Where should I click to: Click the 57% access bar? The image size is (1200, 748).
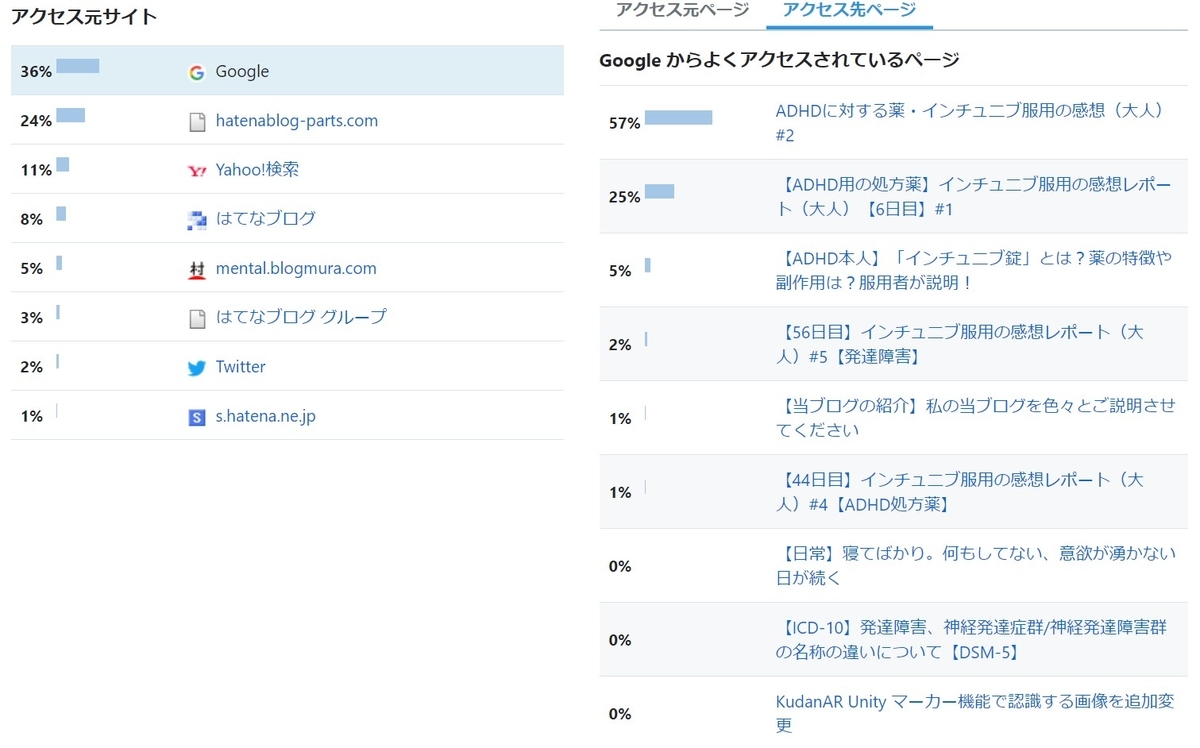[x=678, y=118]
